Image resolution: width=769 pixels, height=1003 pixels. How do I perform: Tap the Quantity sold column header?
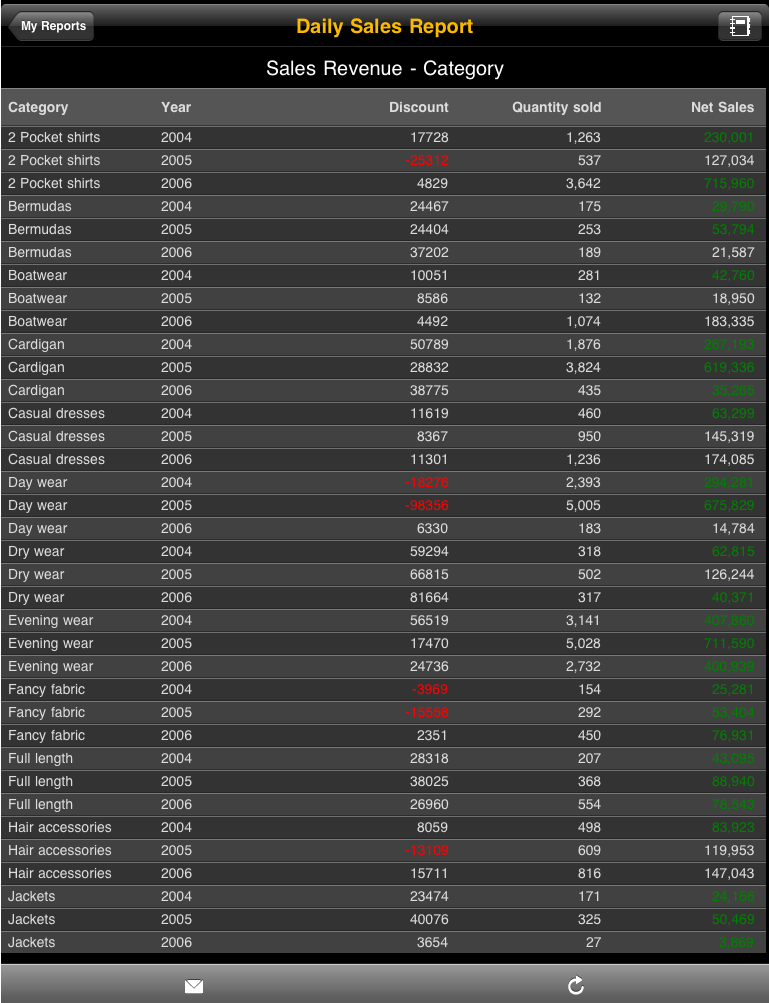tap(556, 107)
